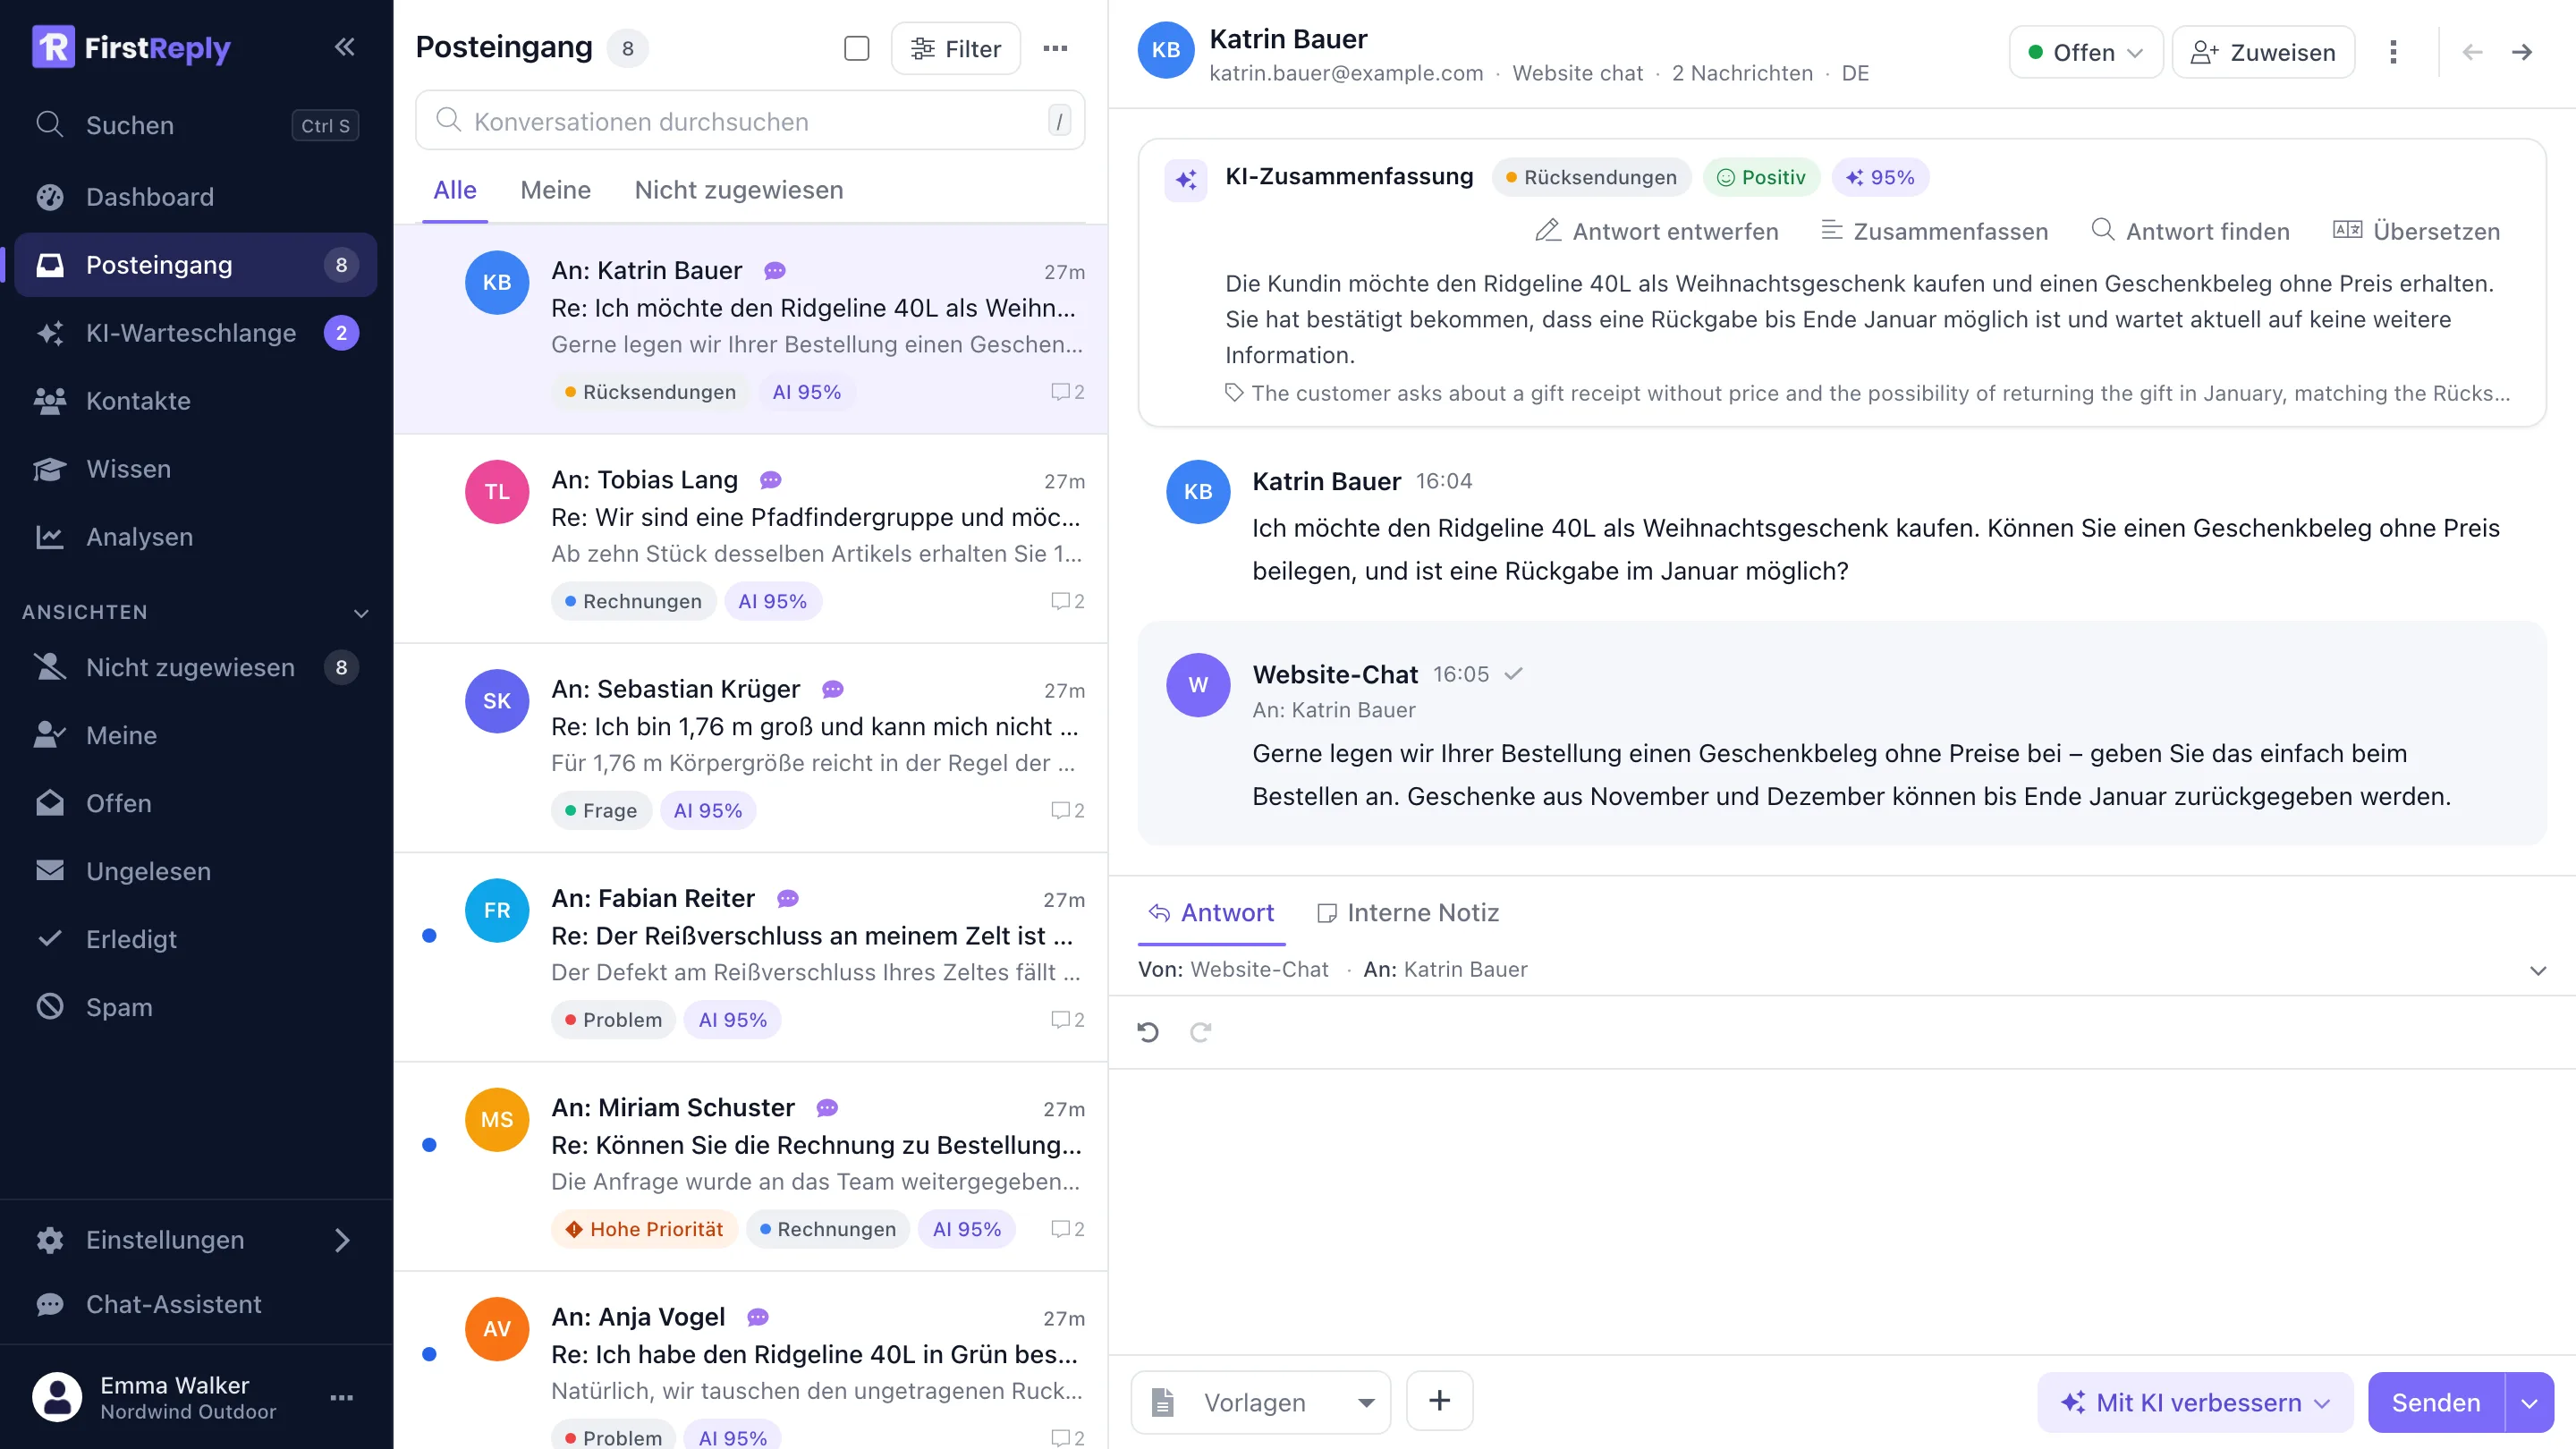Open the Senden split-button arrow

pos(2529,1402)
